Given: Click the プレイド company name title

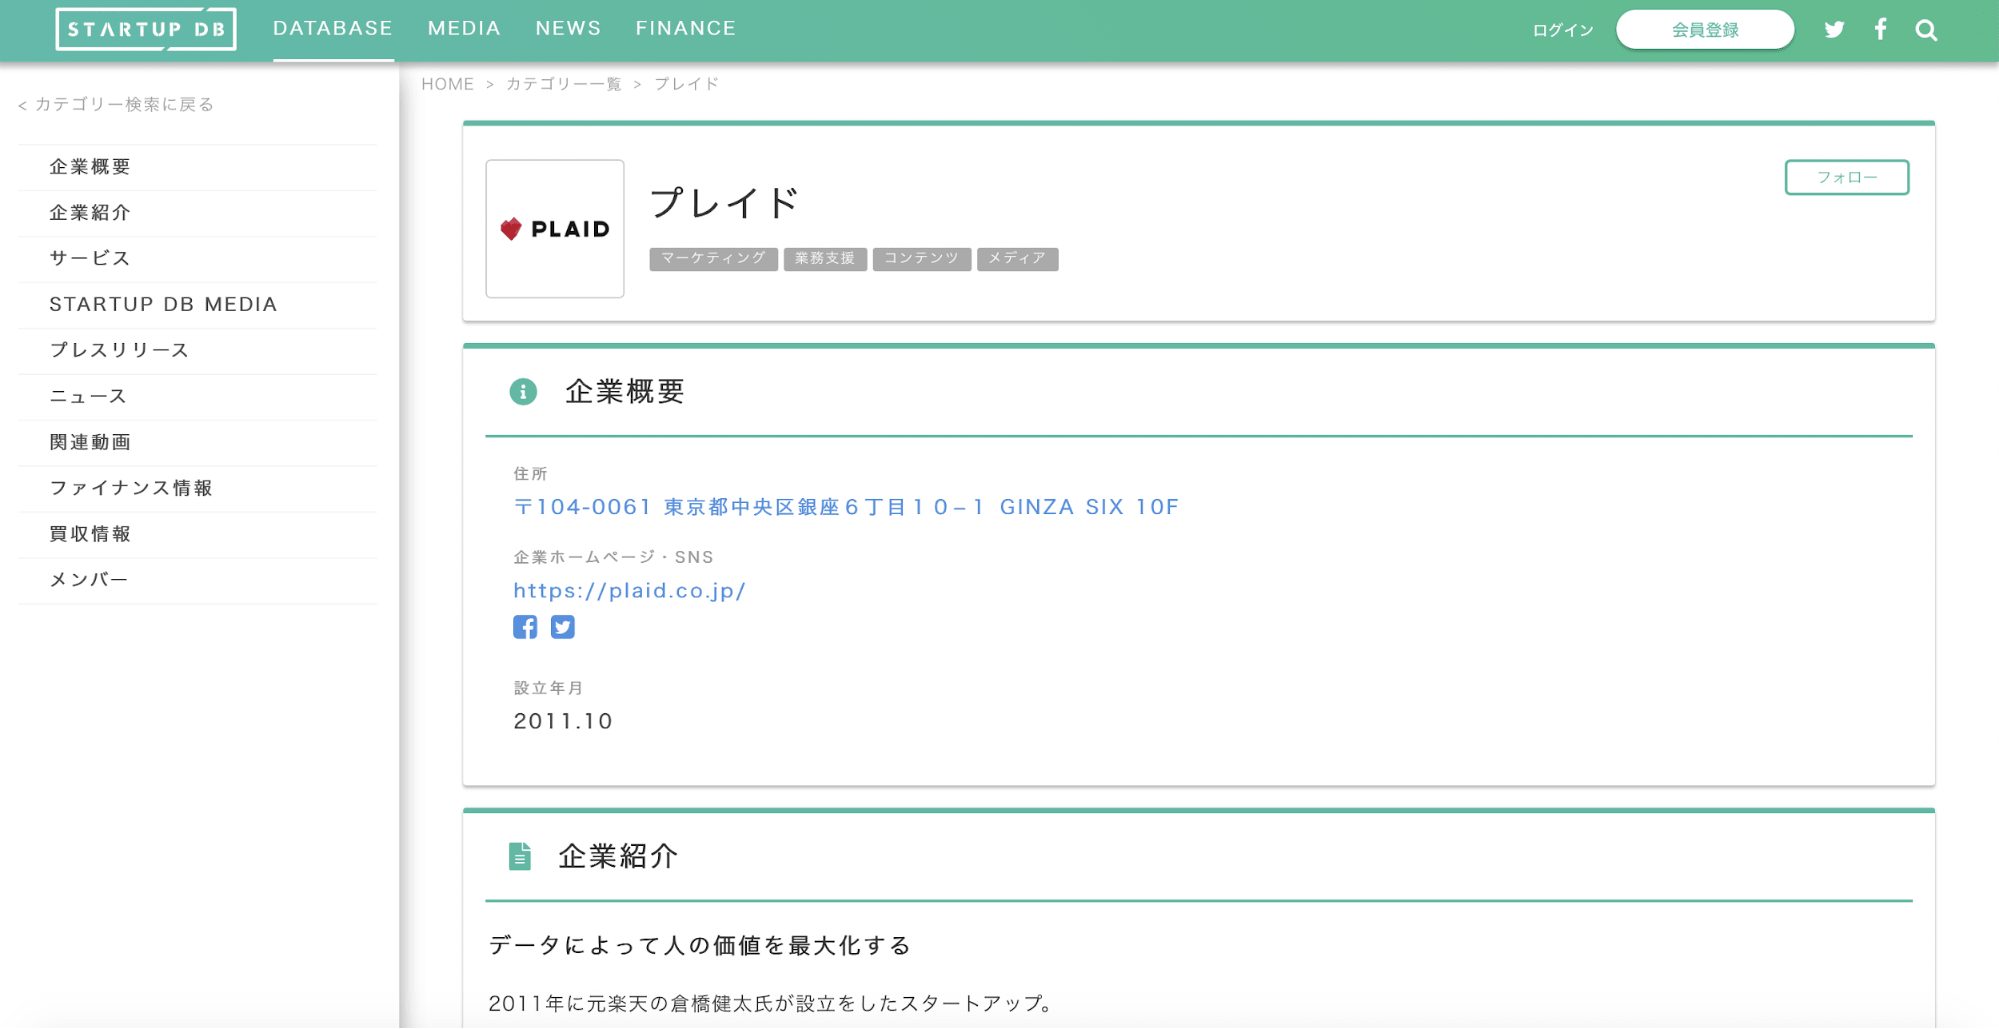Looking at the screenshot, I should (x=725, y=203).
